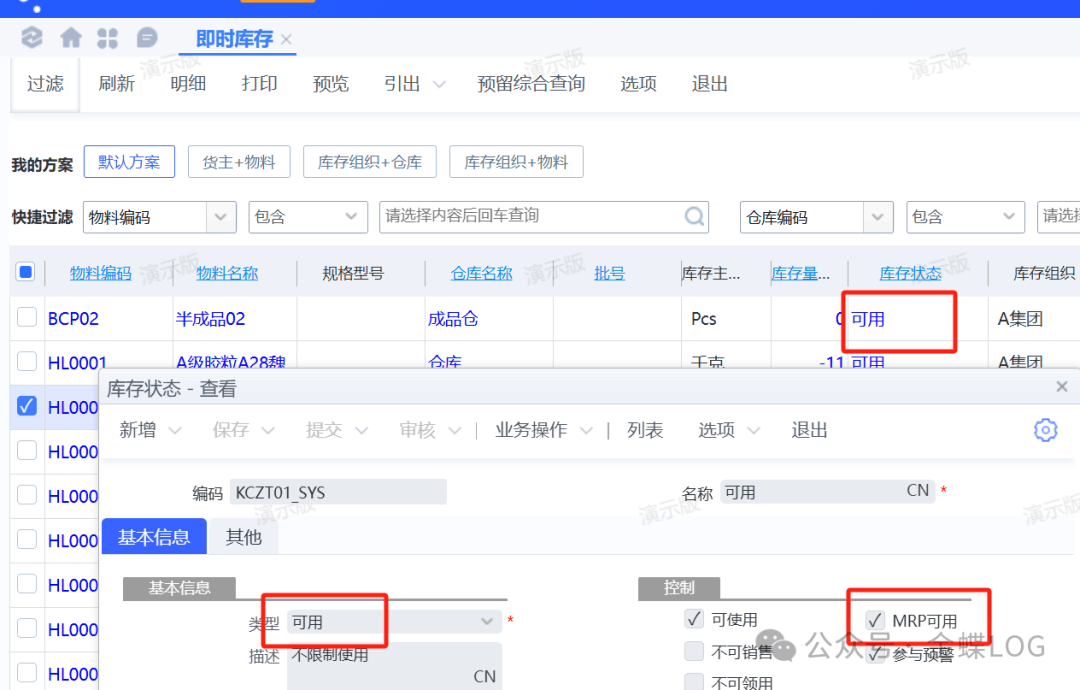Switch to the 其他 tab
Image resolution: width=1080 pixels, height=690 pixels.
(243, 537)
